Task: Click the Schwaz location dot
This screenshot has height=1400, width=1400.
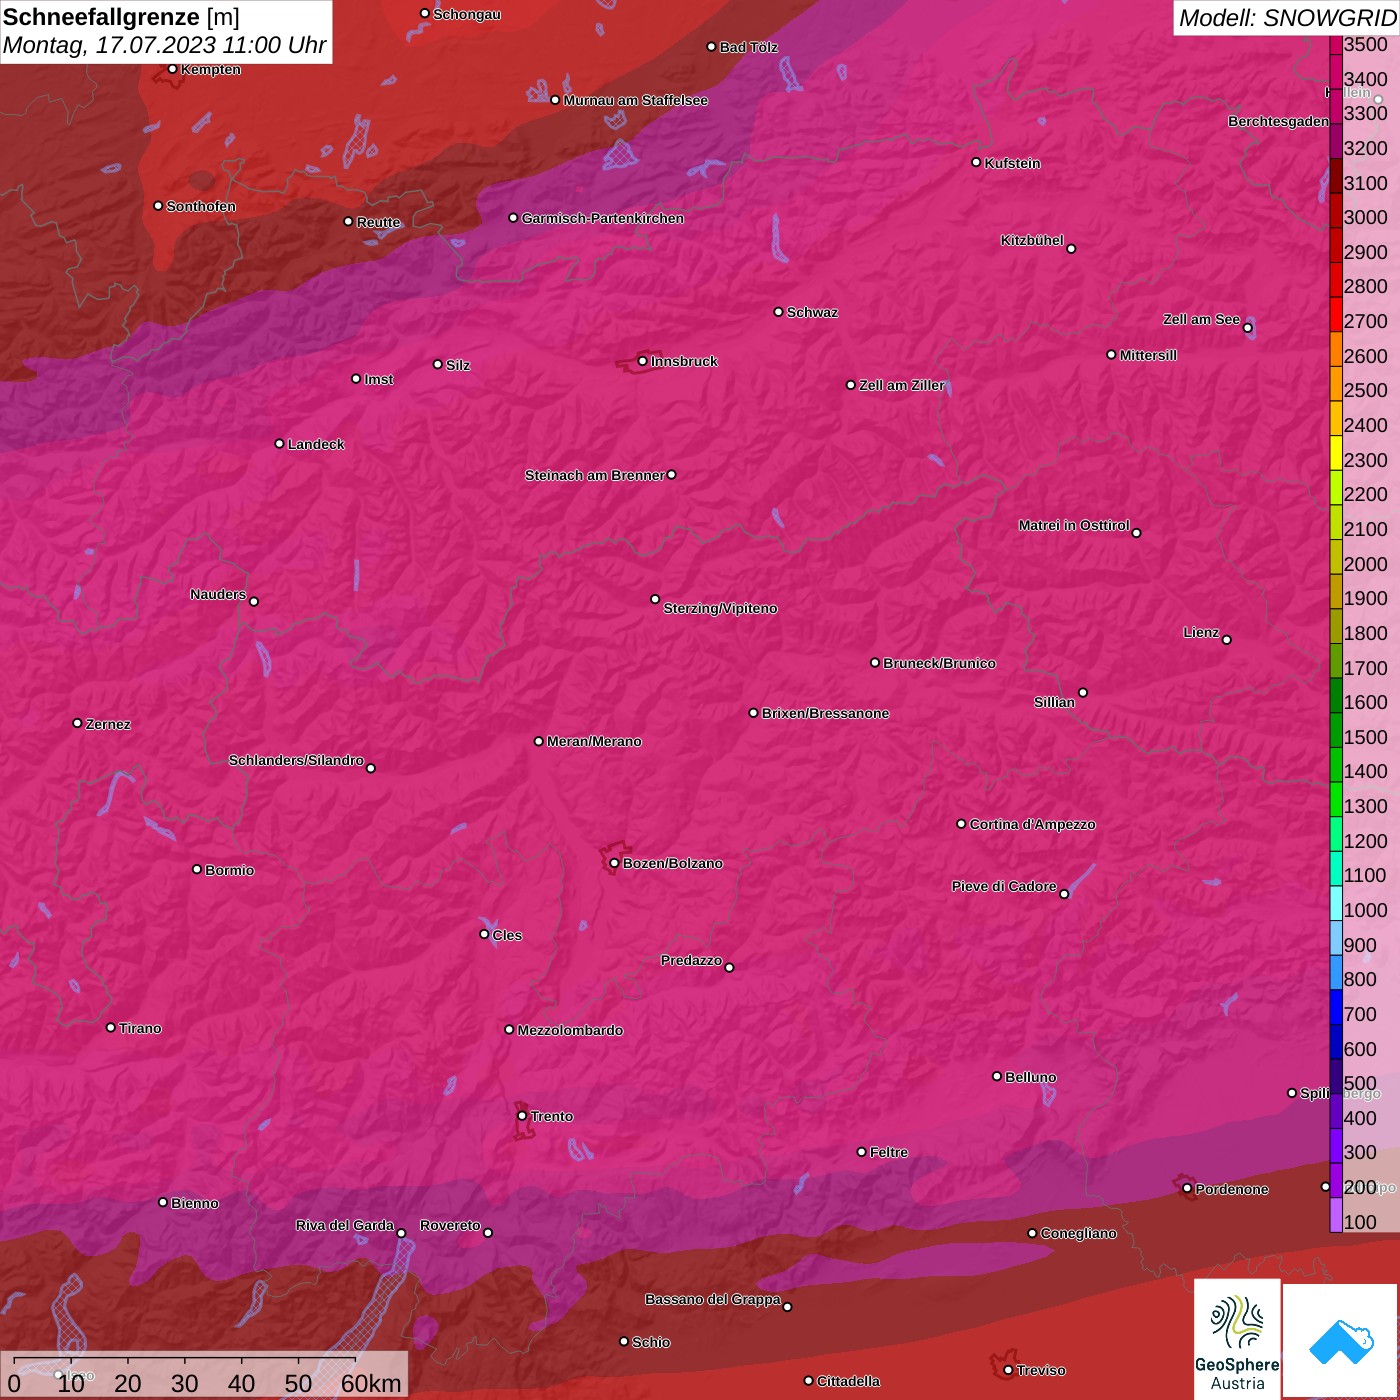Action: pos(778,312)
